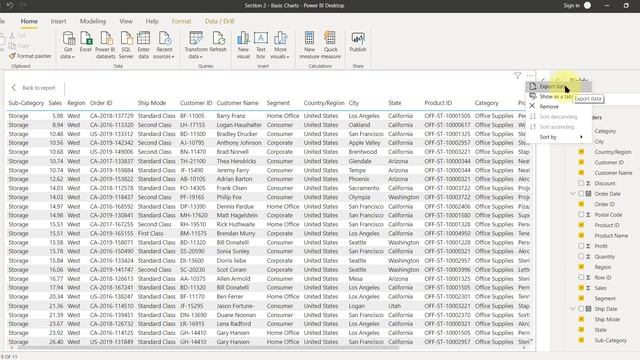Click the scroll-right arrow under the table
Image resolution: width=640 pixels, height=360 pixels.
(x=524, y=347)
